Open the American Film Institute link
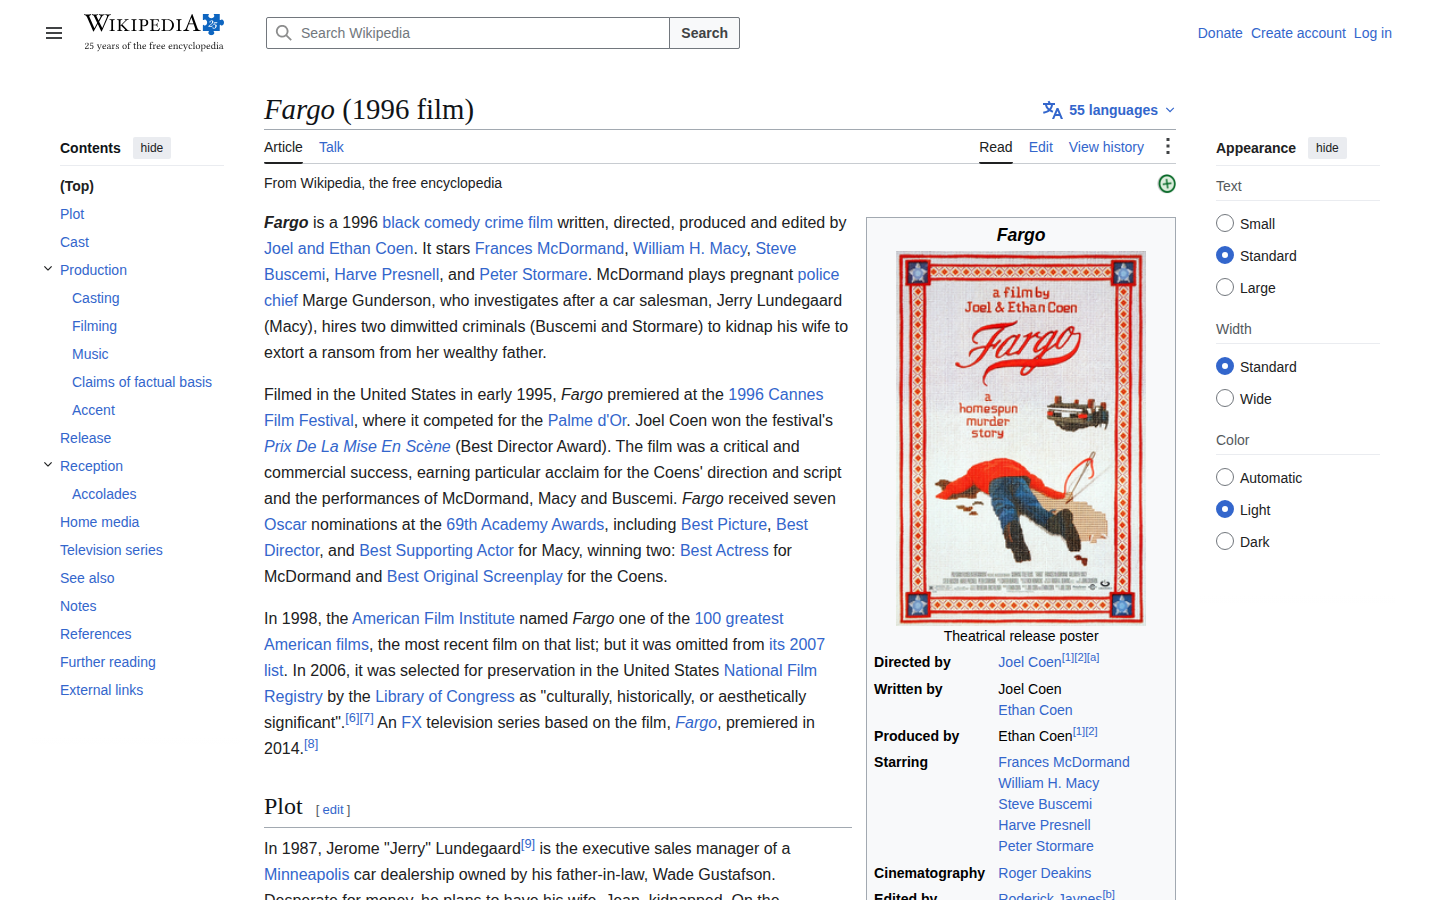Screen dimensions: 1440x900 click(433, 618)
